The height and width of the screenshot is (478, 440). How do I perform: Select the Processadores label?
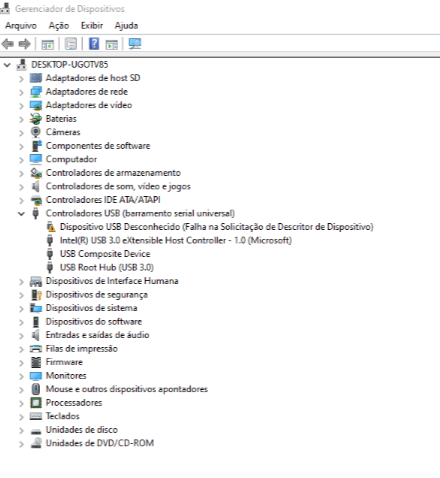pyautogui.click(x=74, y=403)
